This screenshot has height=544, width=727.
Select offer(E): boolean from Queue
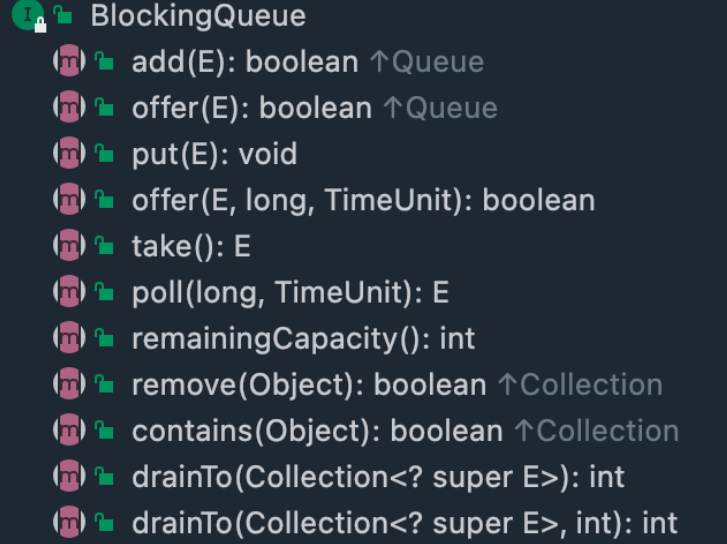[252, 108]
